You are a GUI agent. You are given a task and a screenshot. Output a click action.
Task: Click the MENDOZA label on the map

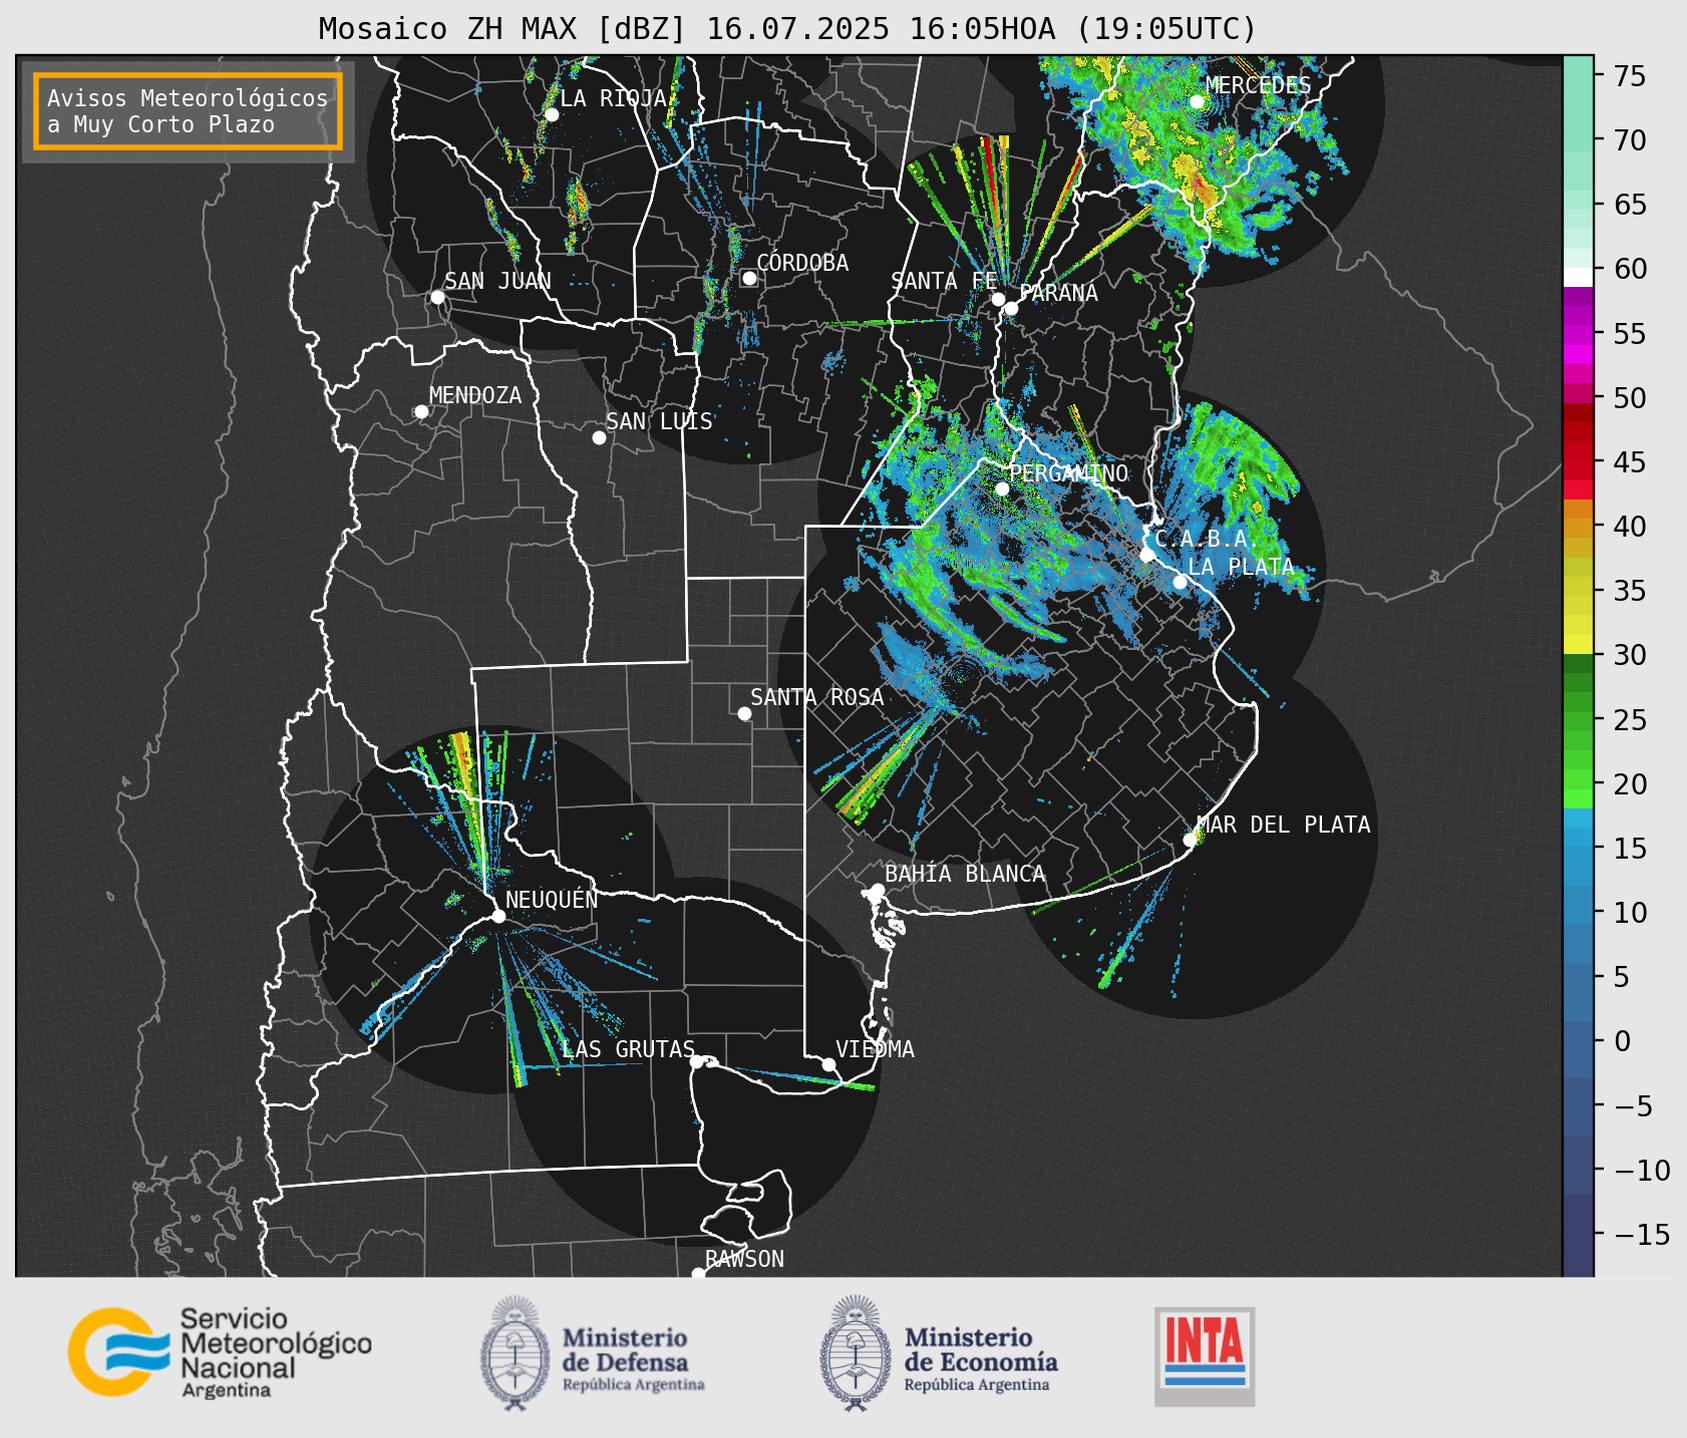475,396
